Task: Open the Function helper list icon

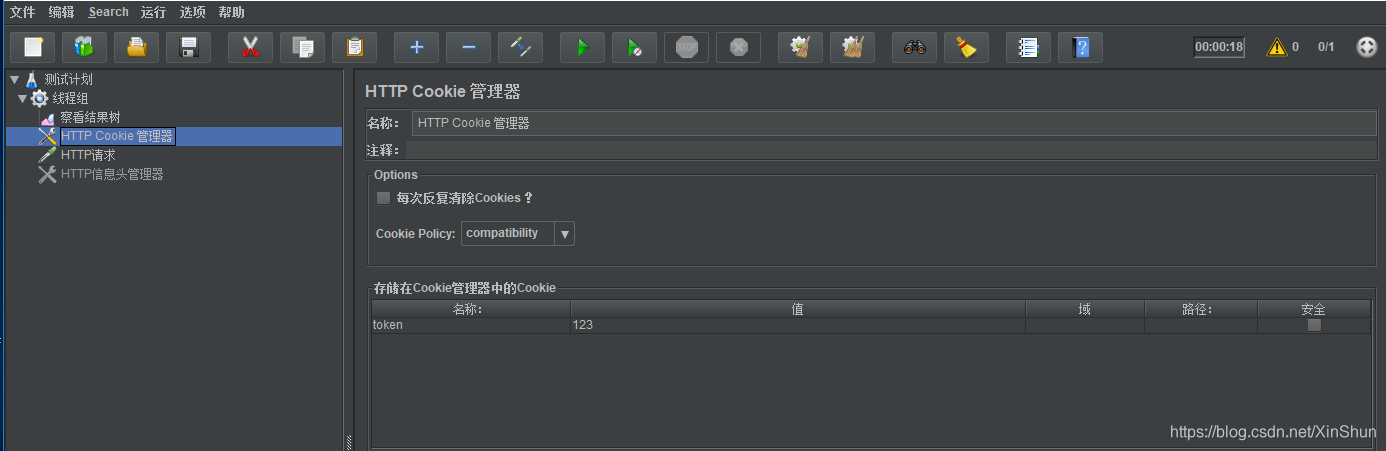Action: [1029, 47]
